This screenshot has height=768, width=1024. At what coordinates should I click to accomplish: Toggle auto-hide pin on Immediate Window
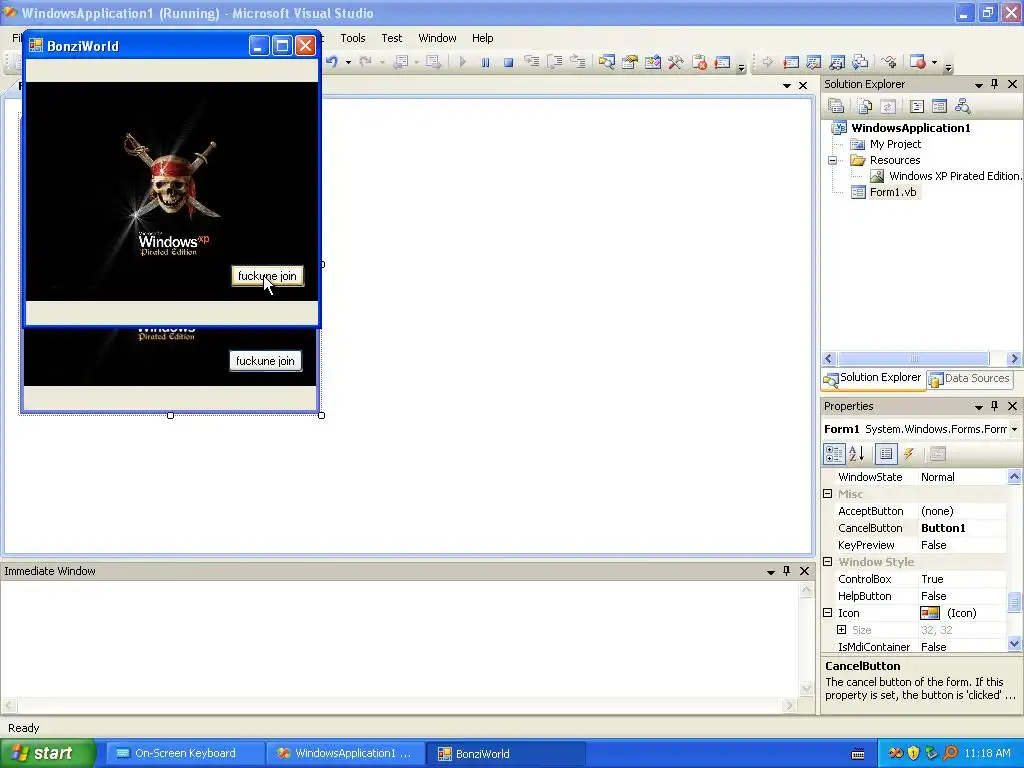click(786, 571)
